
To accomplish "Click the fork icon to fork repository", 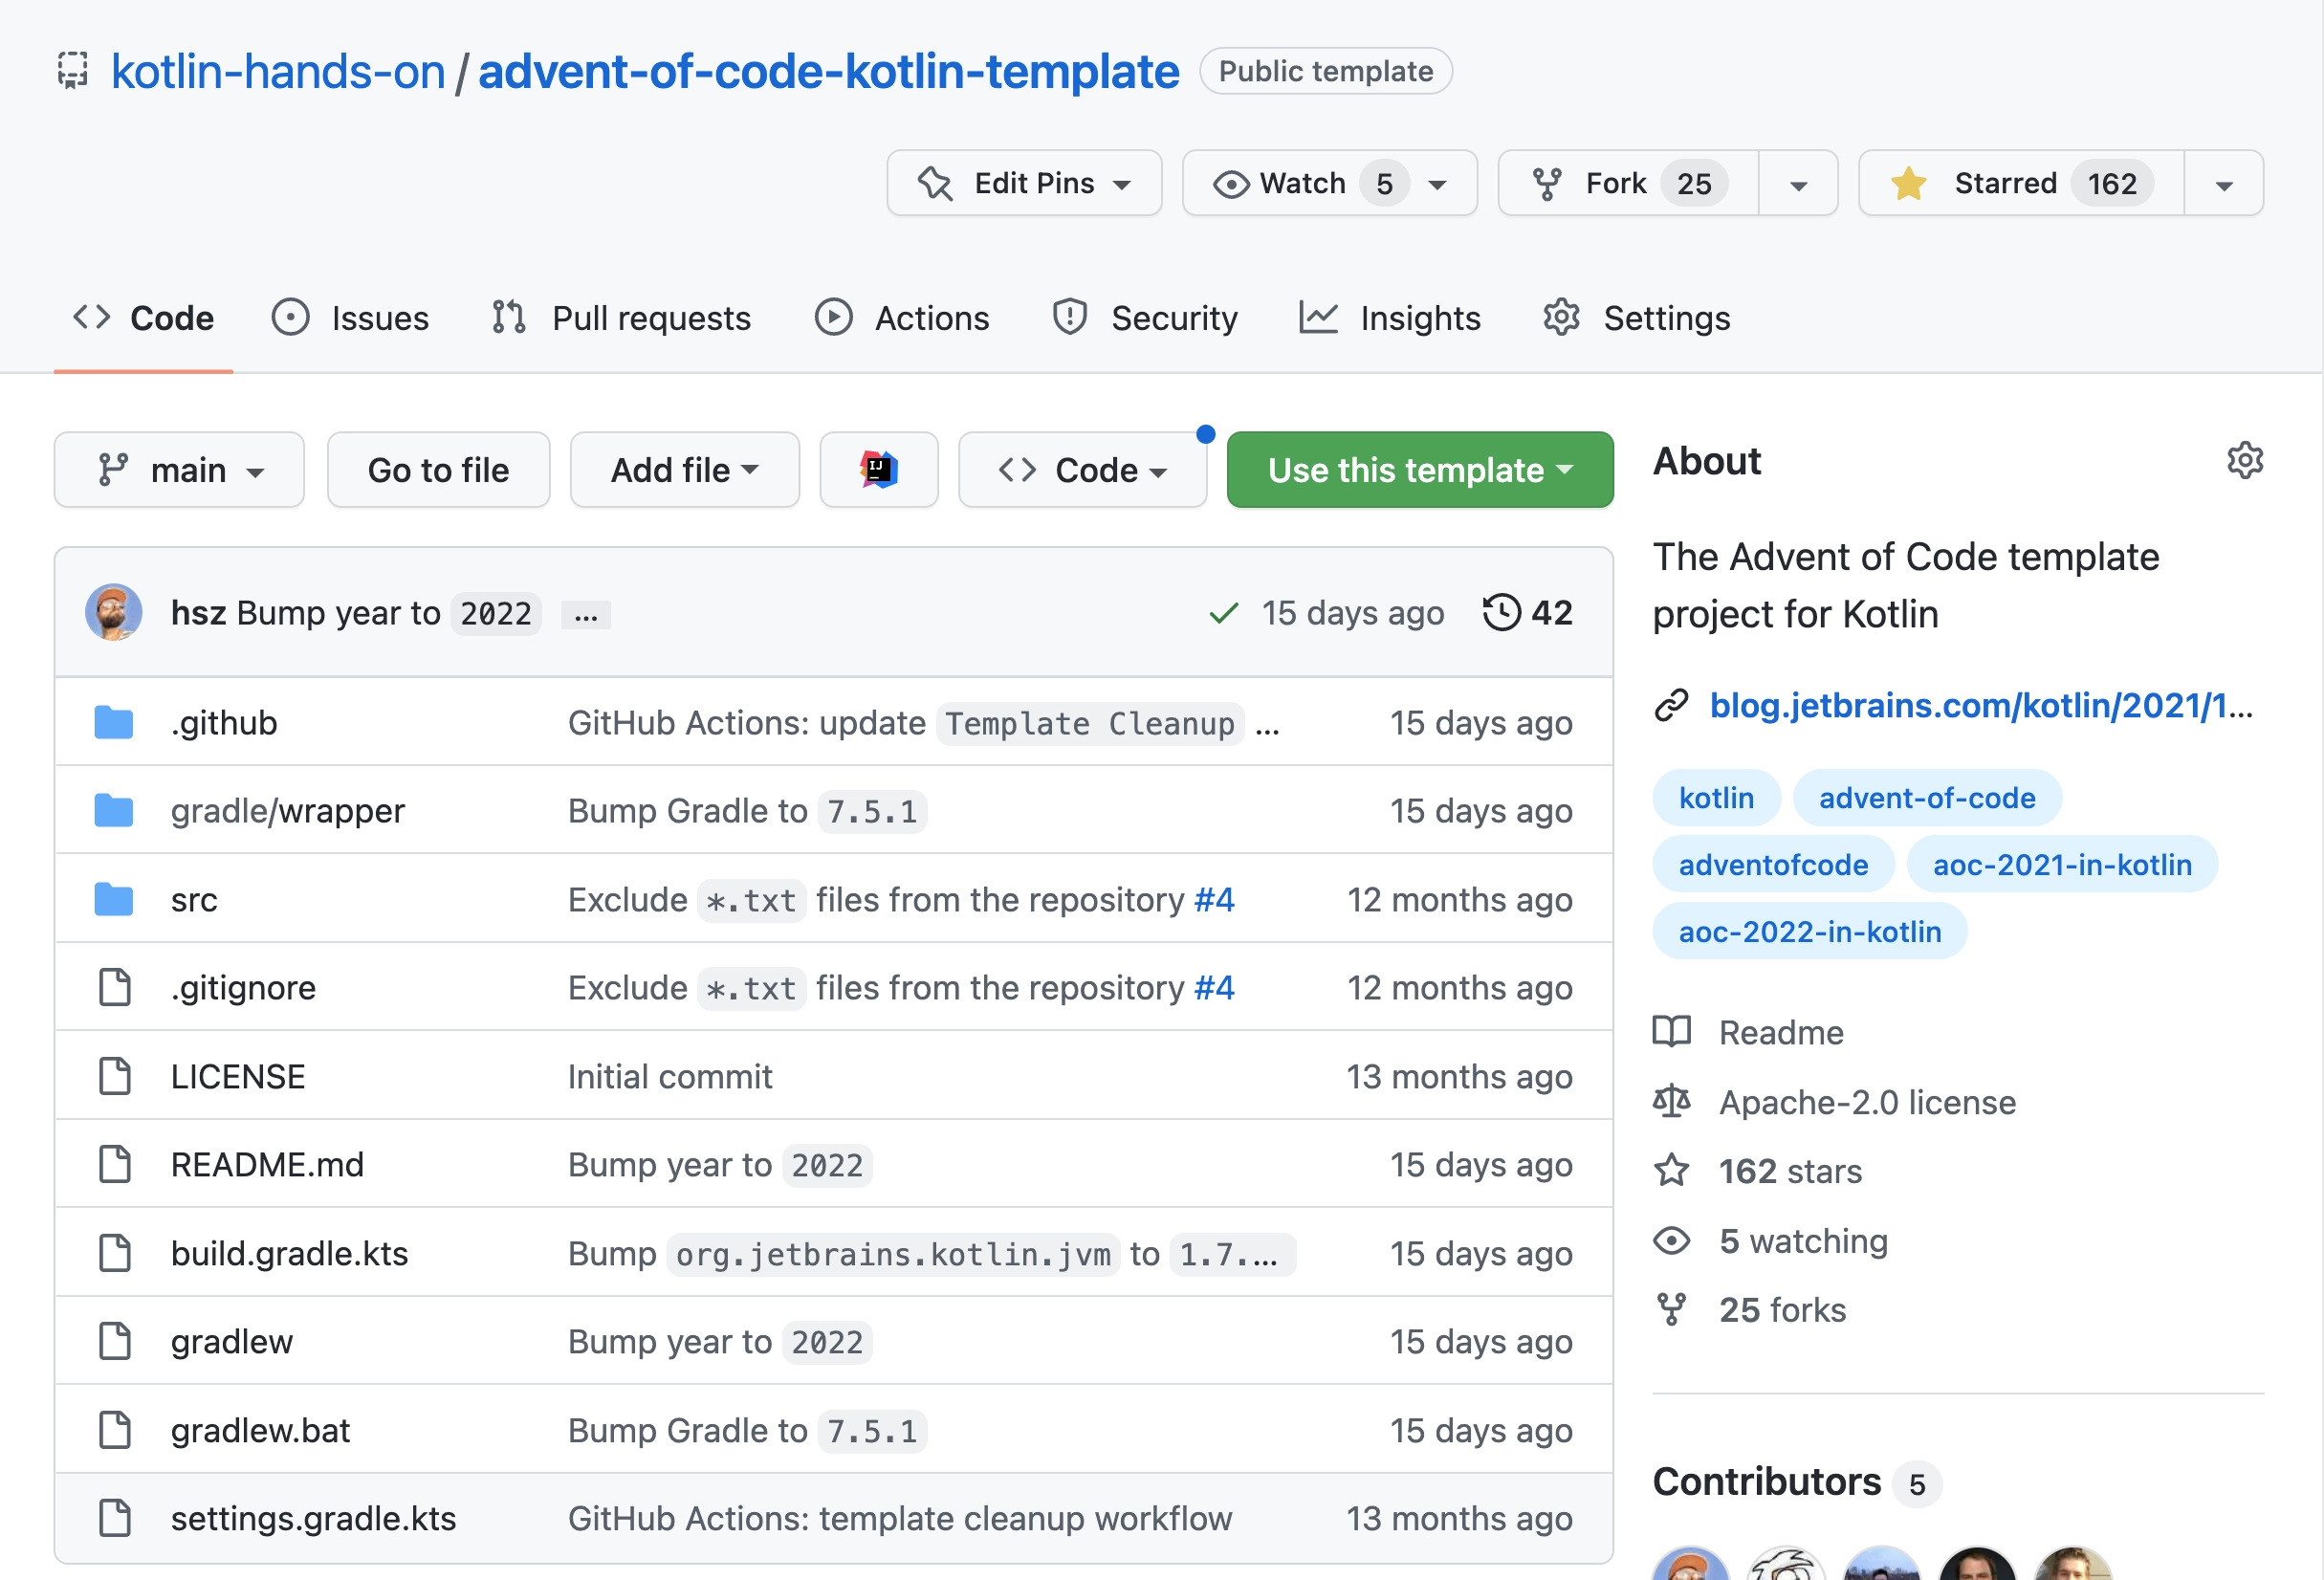I will pos(1550,182).
